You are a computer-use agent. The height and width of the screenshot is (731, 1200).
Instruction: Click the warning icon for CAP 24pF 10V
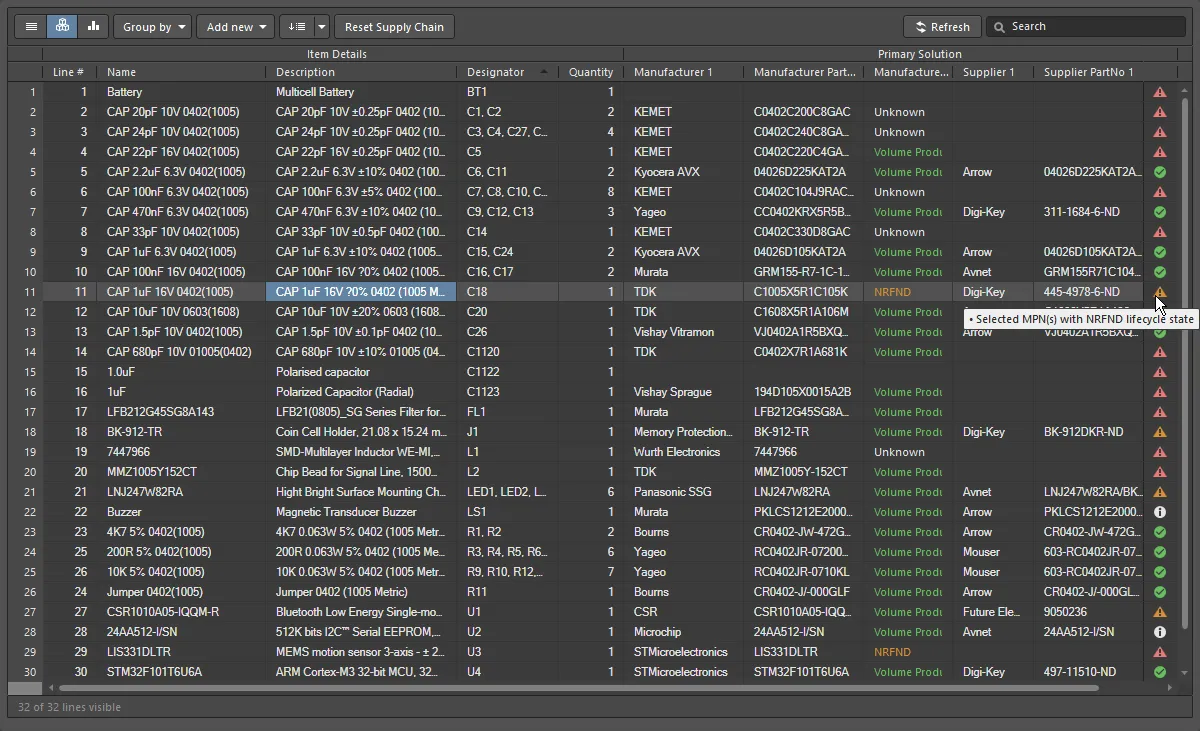(x=1160, y=132)
